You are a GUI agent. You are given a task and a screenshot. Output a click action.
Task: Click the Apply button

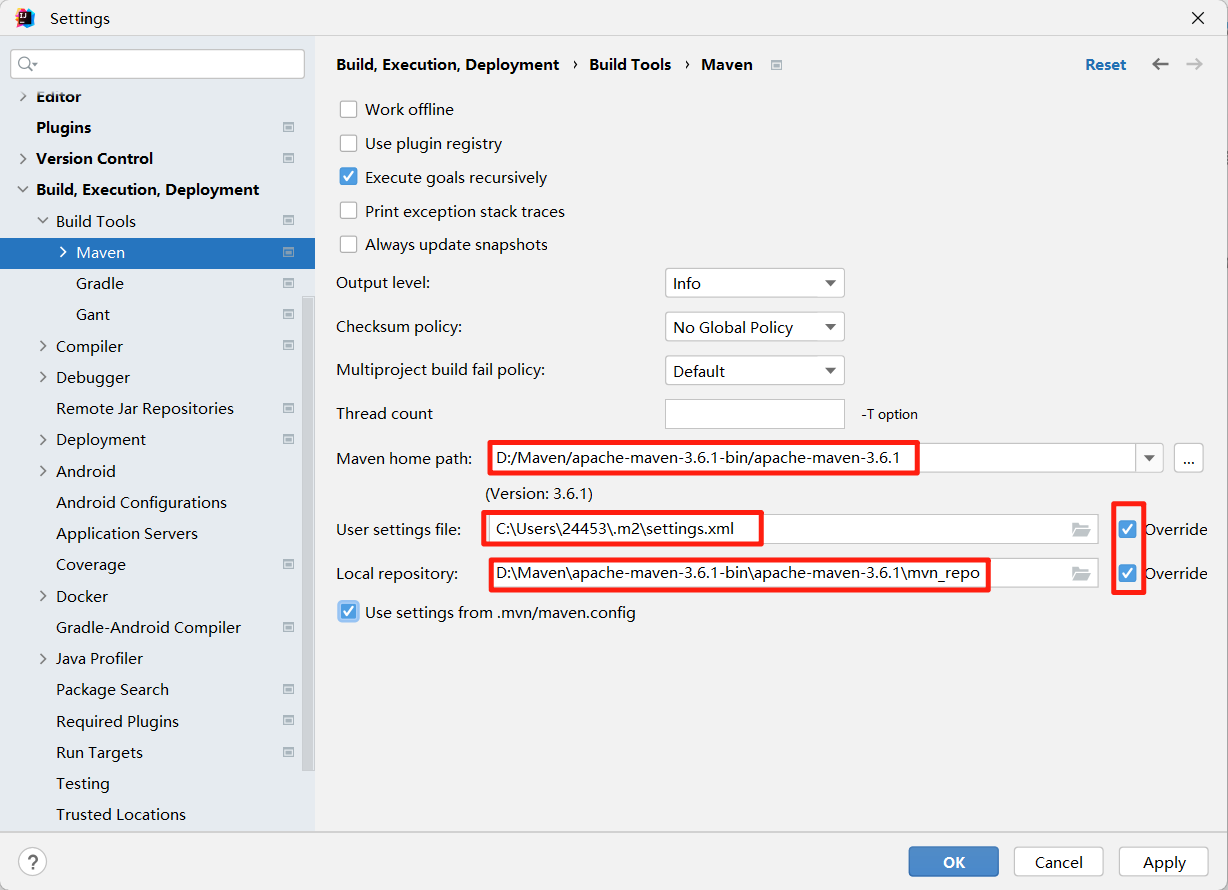[x=1164, y=862]
